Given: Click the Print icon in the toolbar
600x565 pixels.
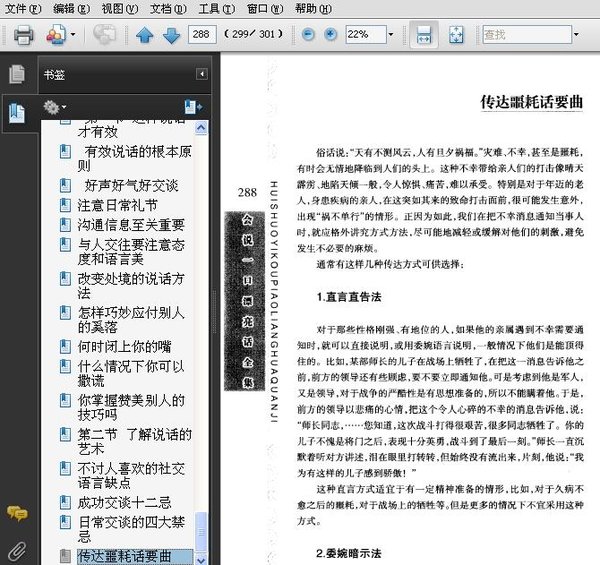Looking at the screenshot, I should click(23, 35).
